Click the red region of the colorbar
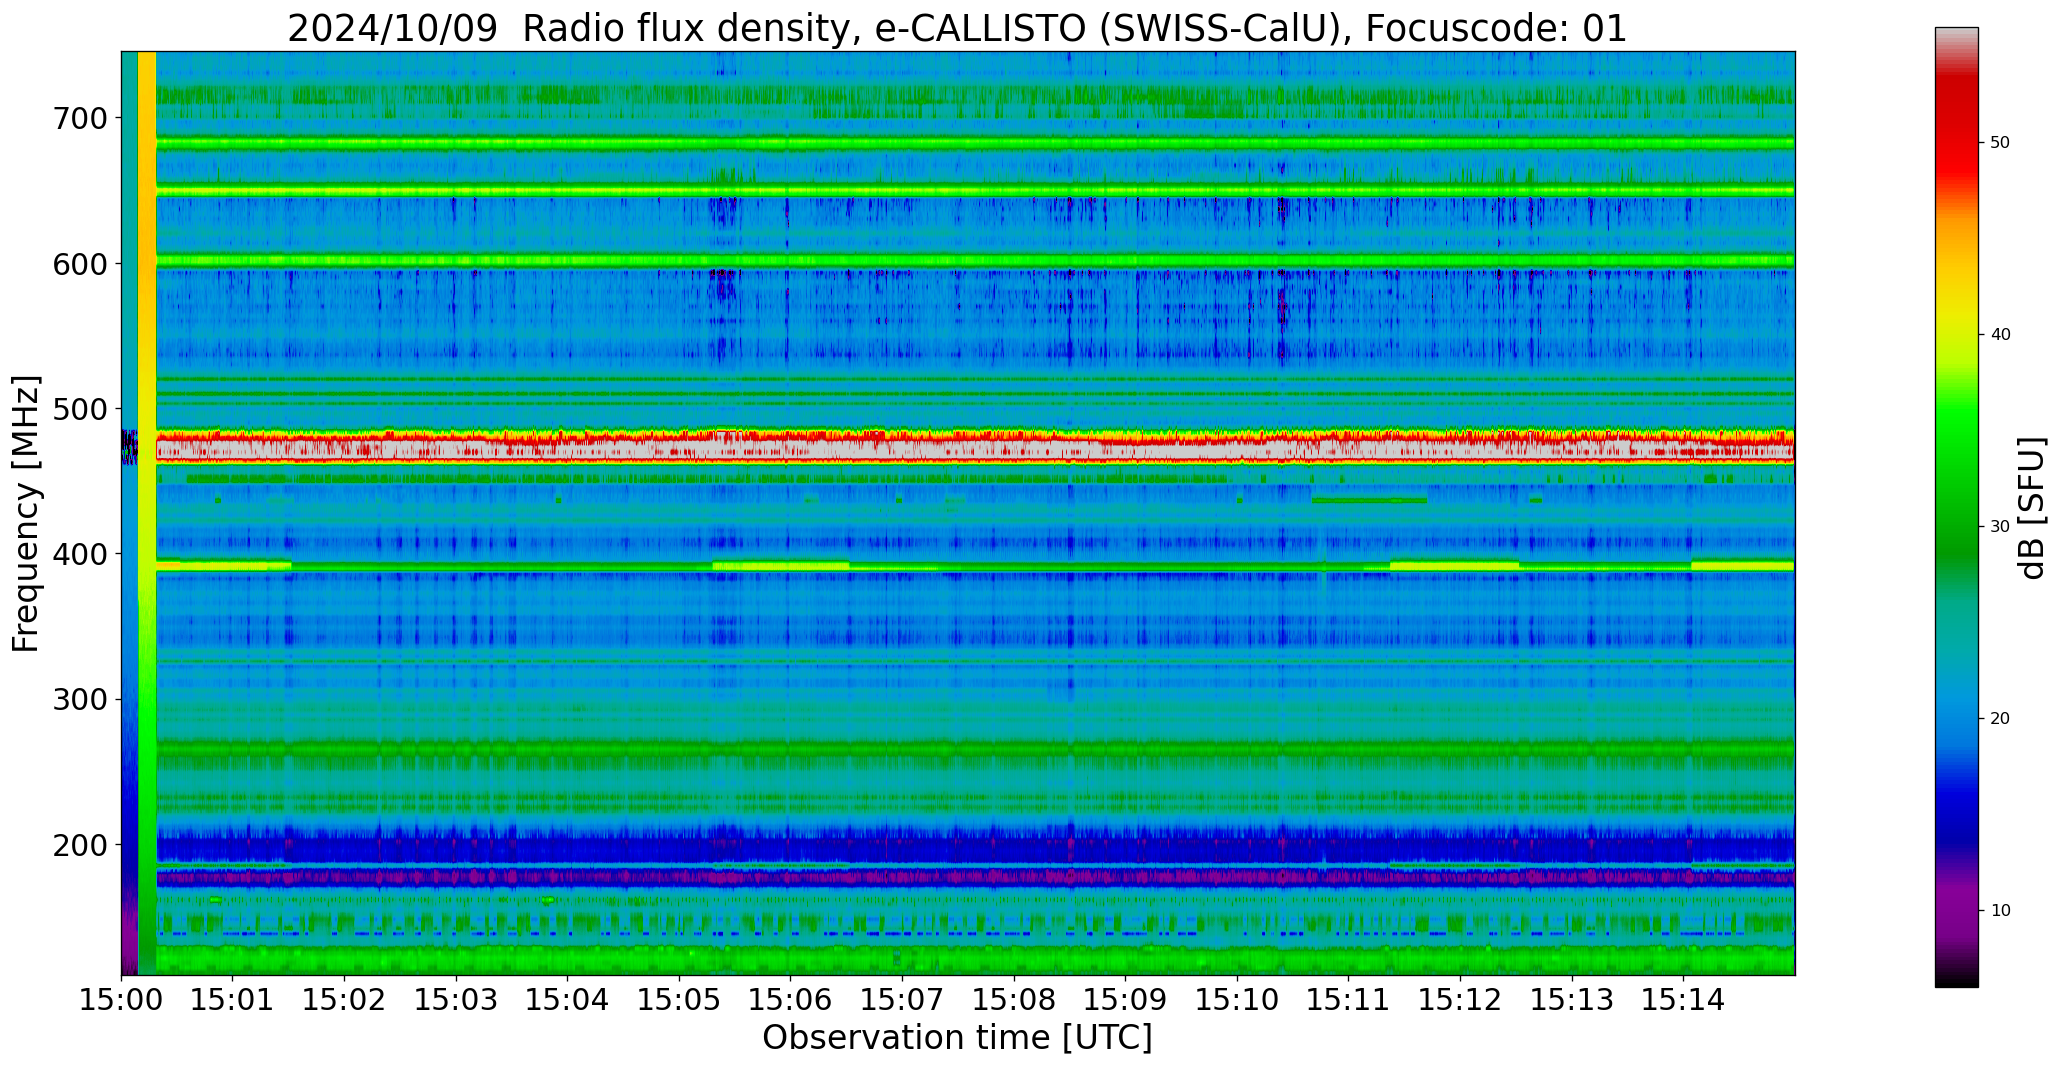 pos(1956,140)
